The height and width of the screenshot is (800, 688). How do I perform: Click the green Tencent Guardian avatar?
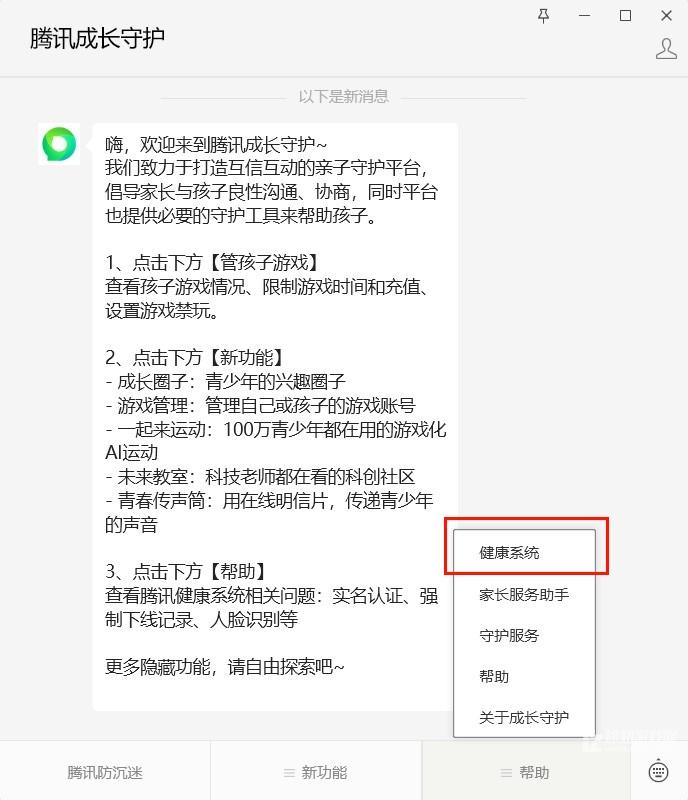coord(59,144)
